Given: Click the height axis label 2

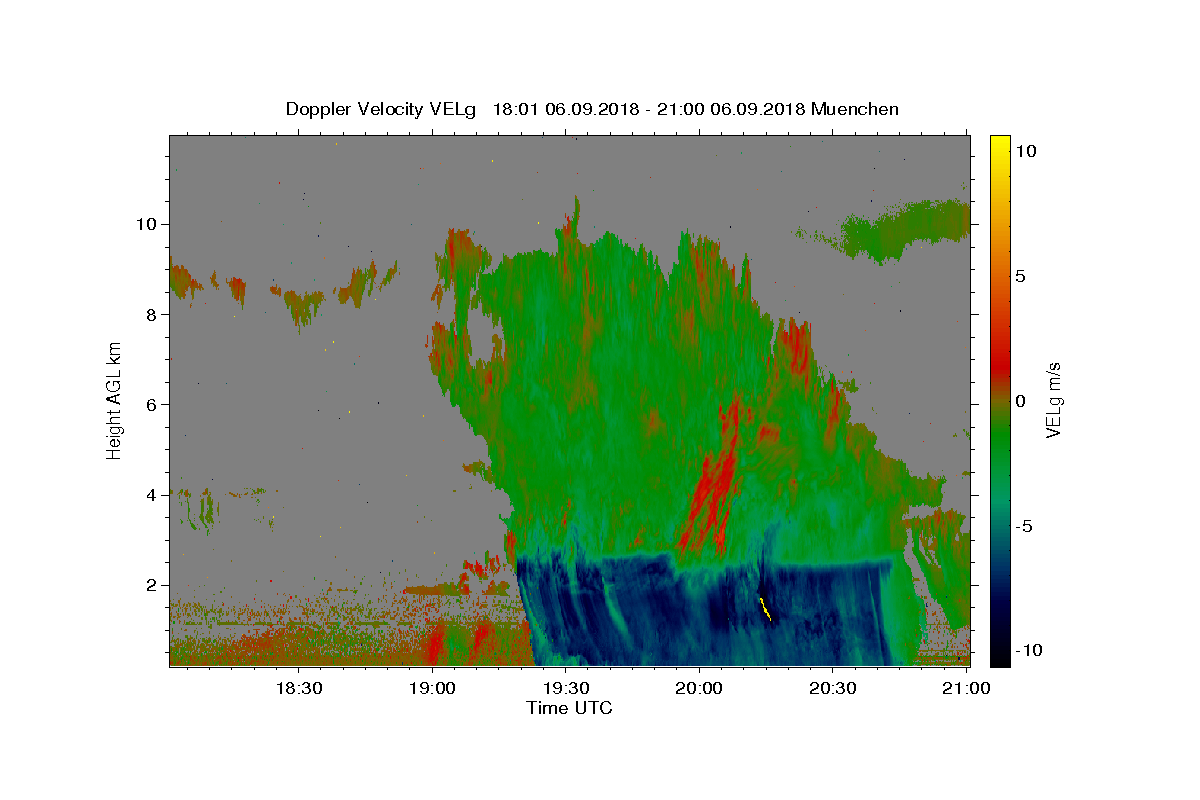Looking at the screenshot, I should (153, 585).
